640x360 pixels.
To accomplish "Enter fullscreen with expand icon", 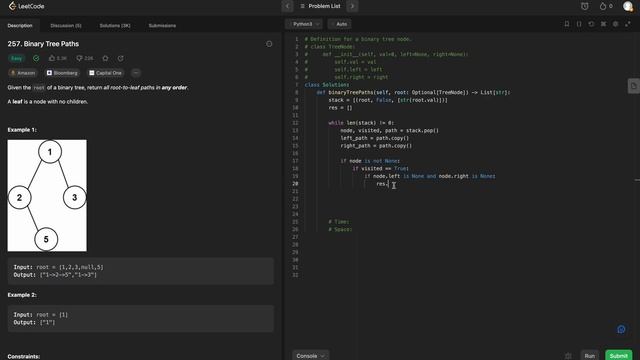I will (x=628, y=24).
